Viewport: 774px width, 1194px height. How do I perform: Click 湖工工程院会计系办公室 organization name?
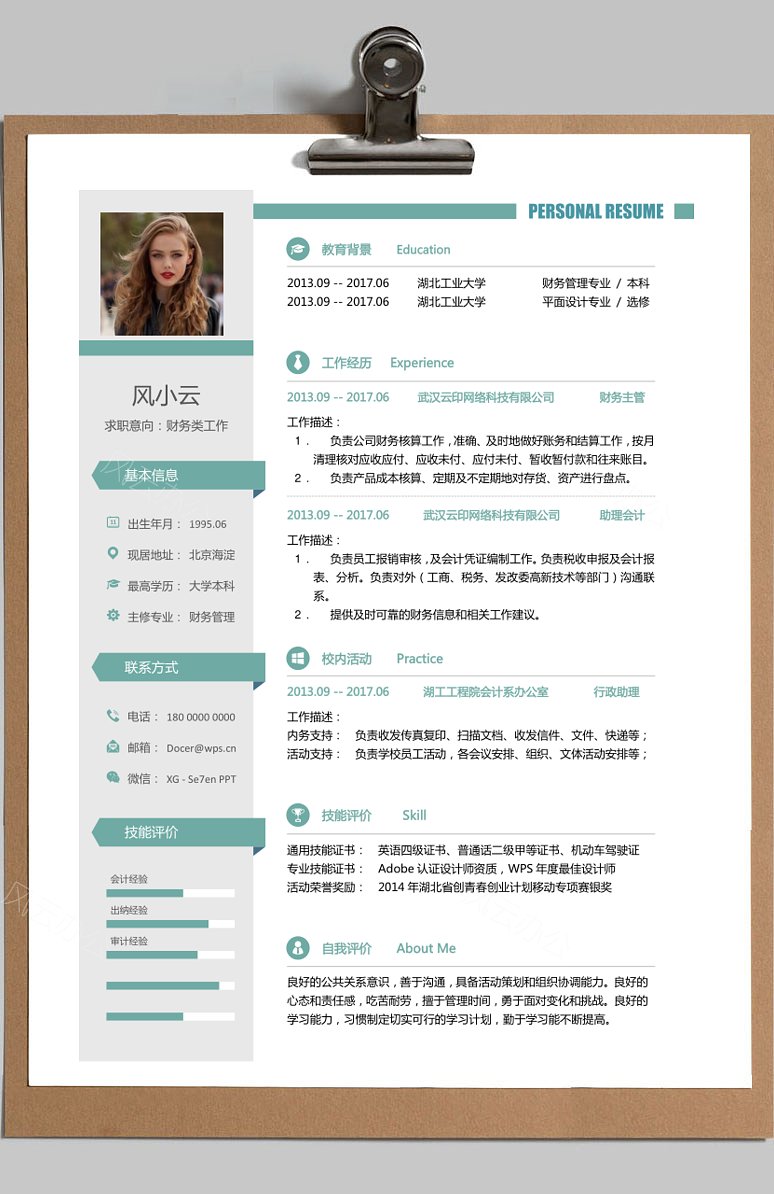[485, 692]
